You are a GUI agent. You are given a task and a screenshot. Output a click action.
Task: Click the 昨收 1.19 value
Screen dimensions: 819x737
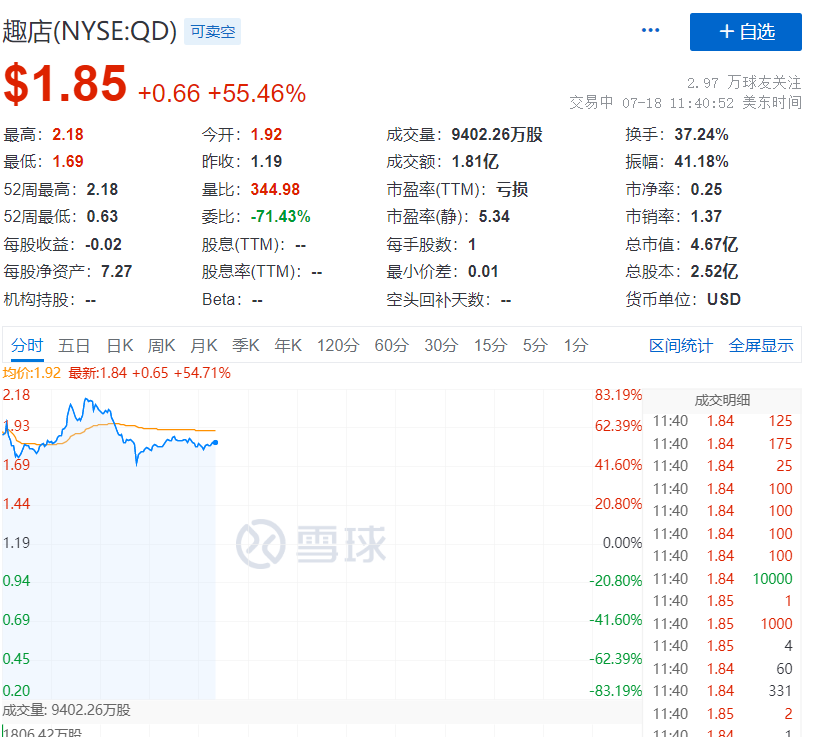[x=266, y=161]
